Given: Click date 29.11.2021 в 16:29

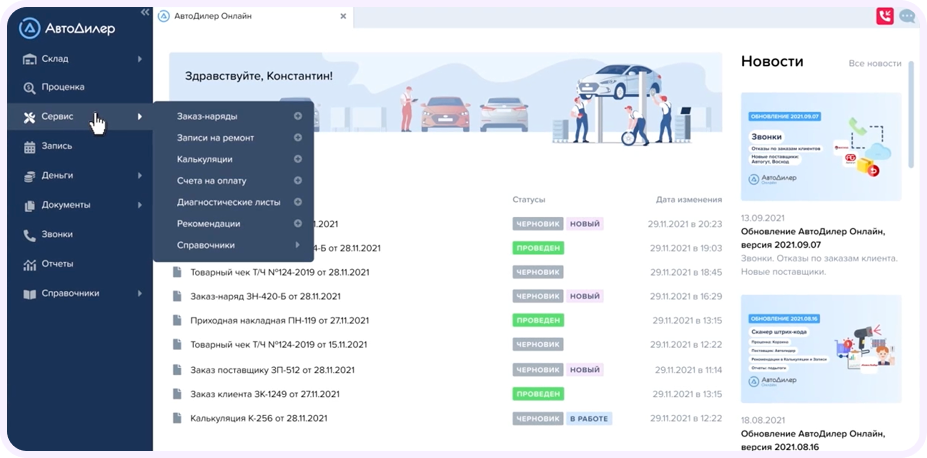Looking at the screenshot, I should 685,296.
